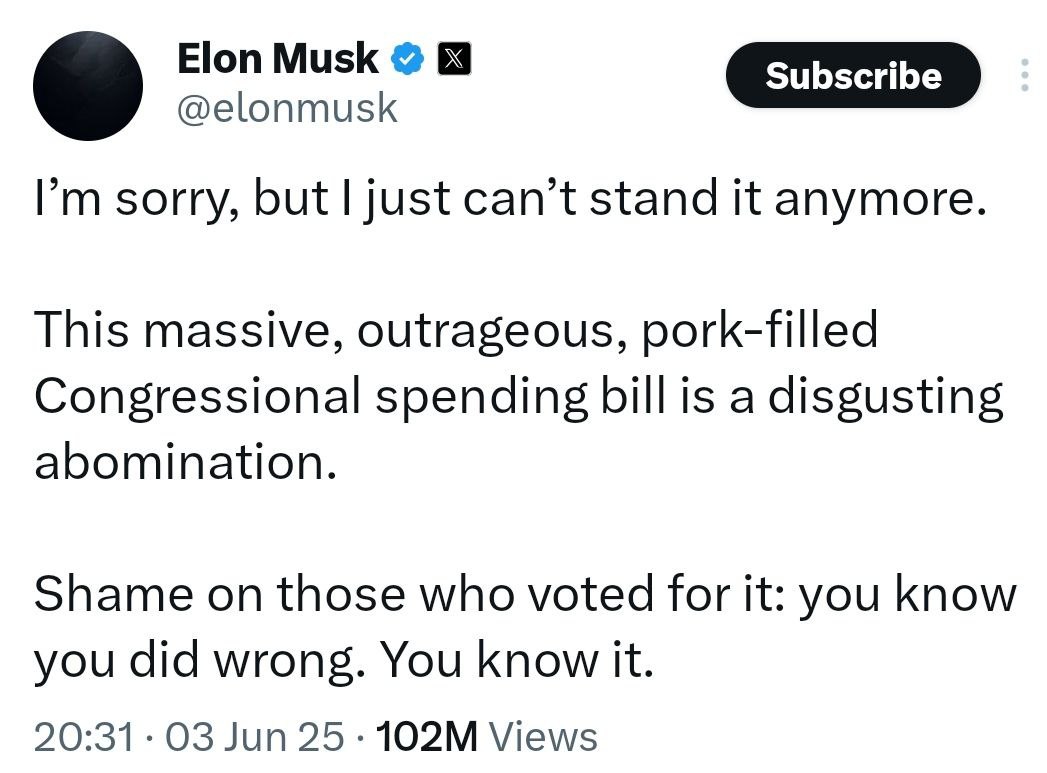Click the word "Congressional" in the post
This screenshot has height=773, width=1047.
click(196, 397)
